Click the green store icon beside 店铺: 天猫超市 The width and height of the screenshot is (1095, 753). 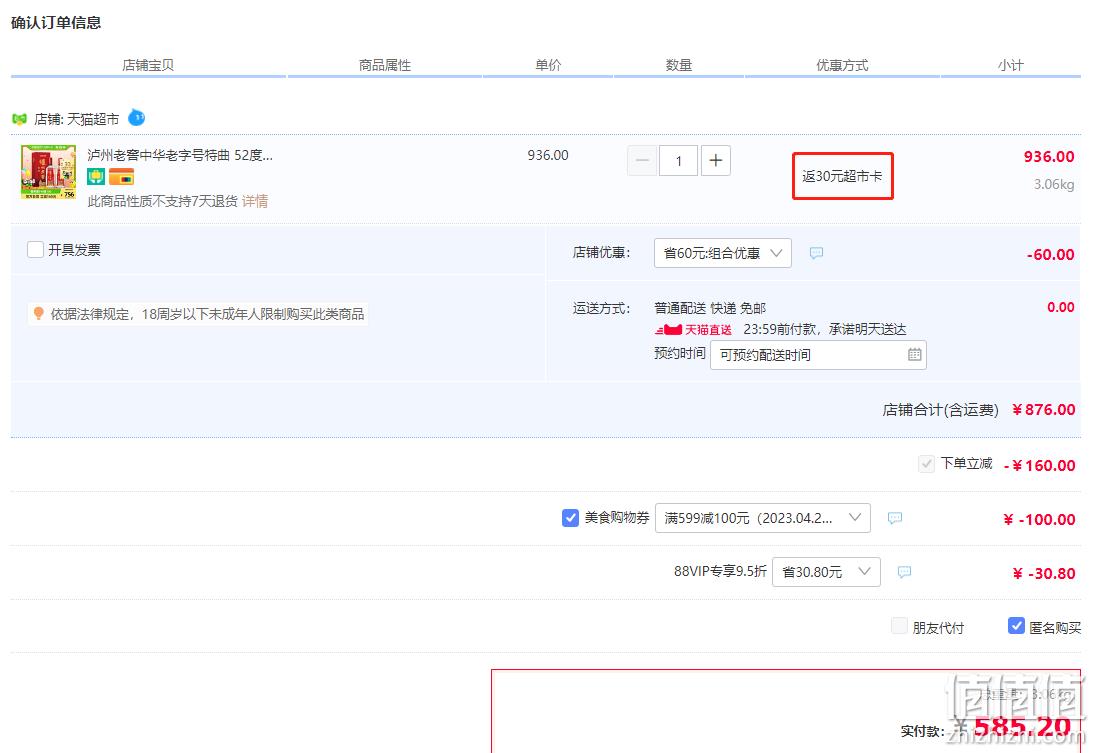[x=20, y=119]
